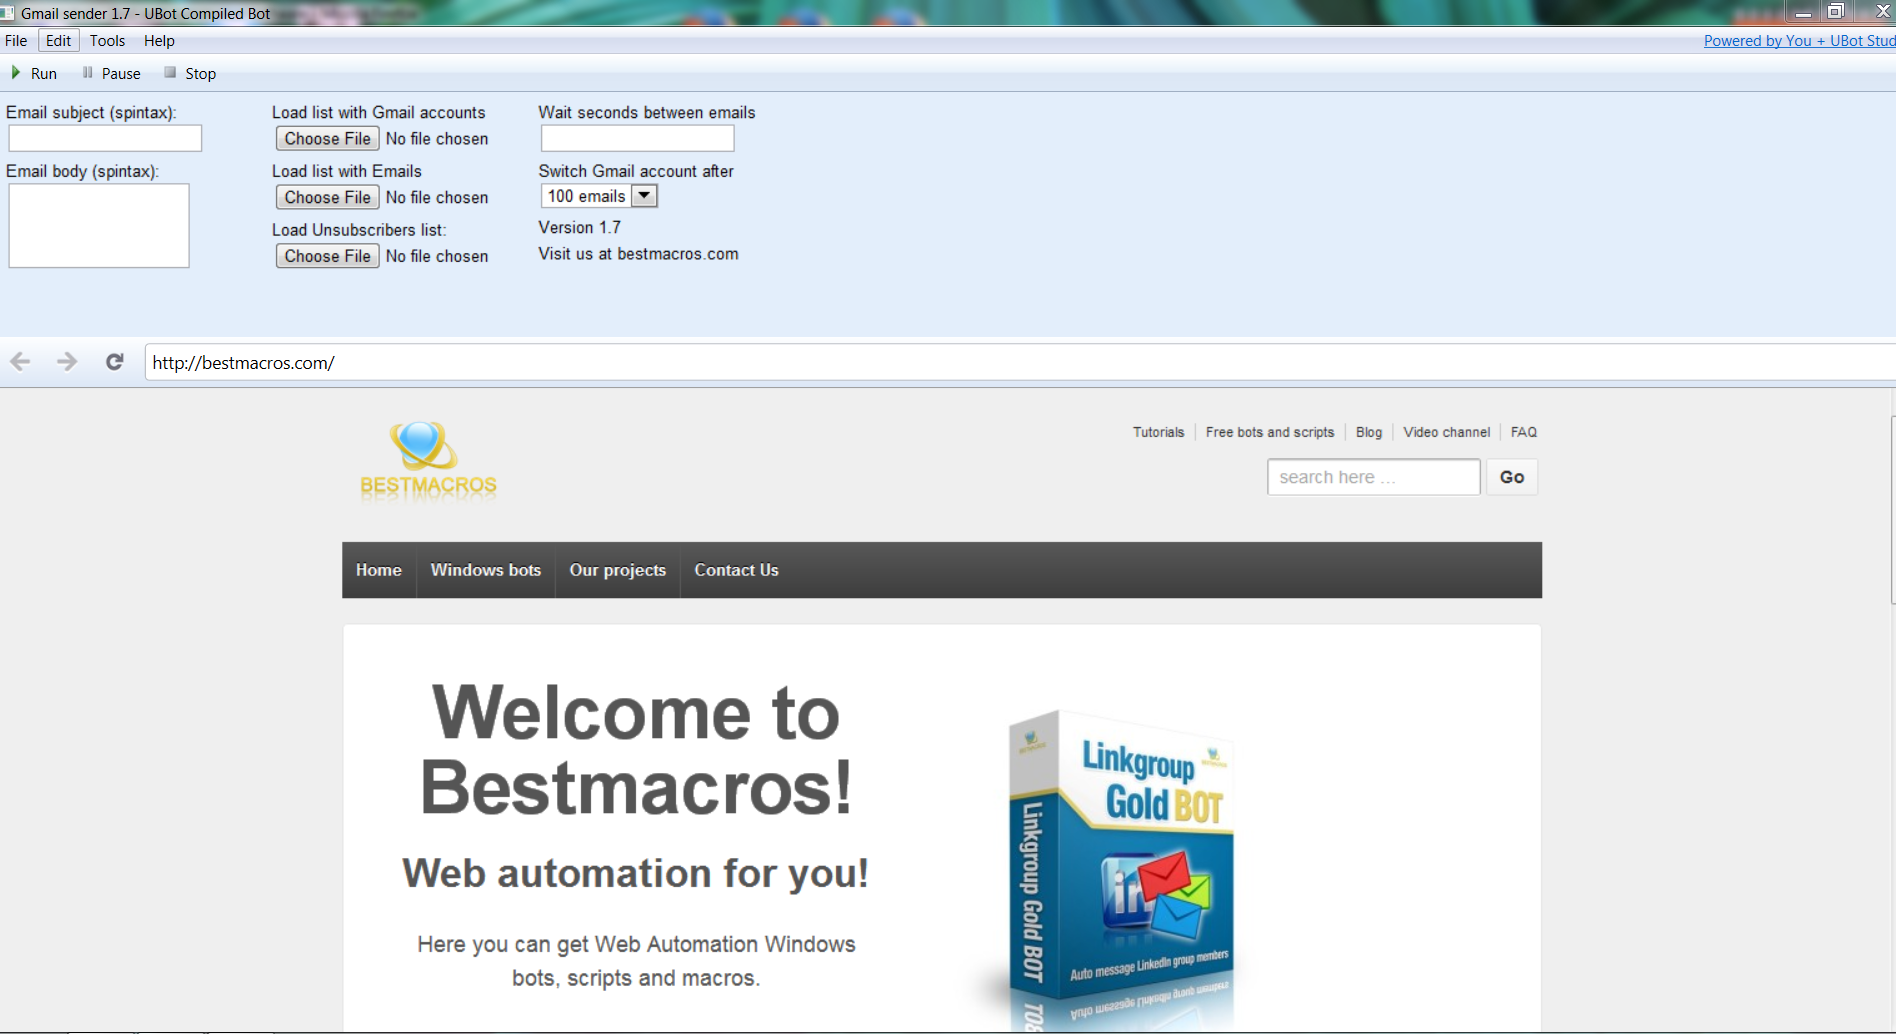Viewport: 1896px width, 1034px height.
Task: Open the Edit menu
Action: (58, 41)
